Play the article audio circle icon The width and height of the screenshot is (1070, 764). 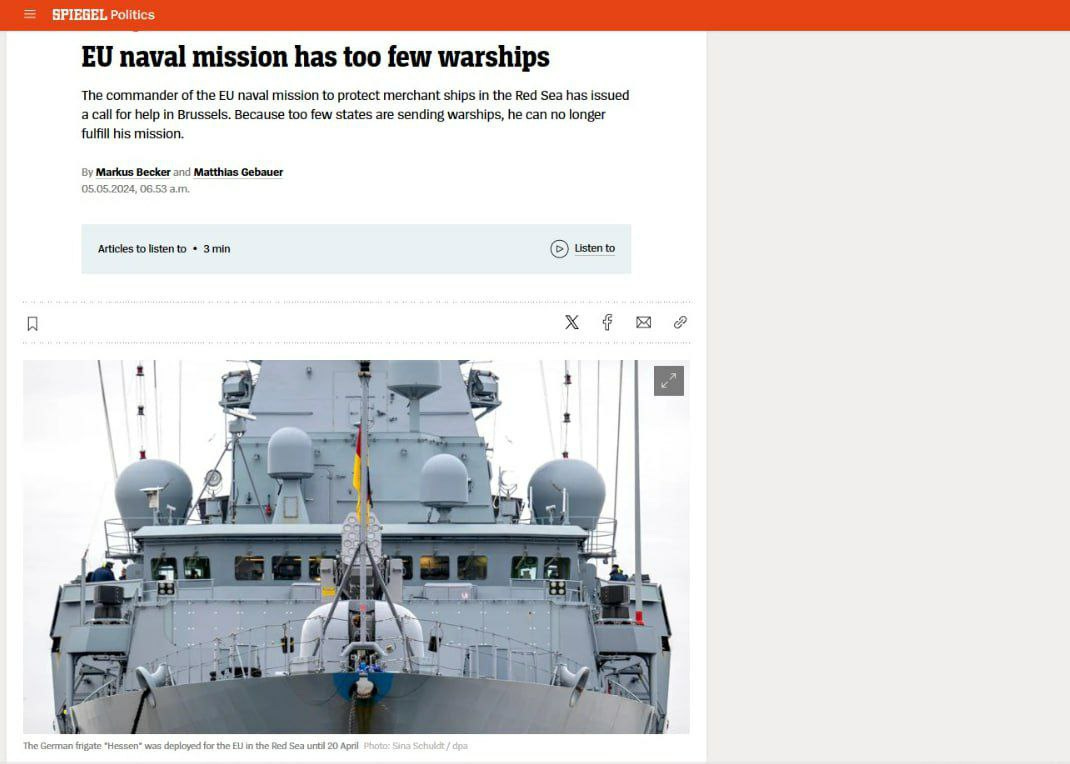[x=559, y=249]
